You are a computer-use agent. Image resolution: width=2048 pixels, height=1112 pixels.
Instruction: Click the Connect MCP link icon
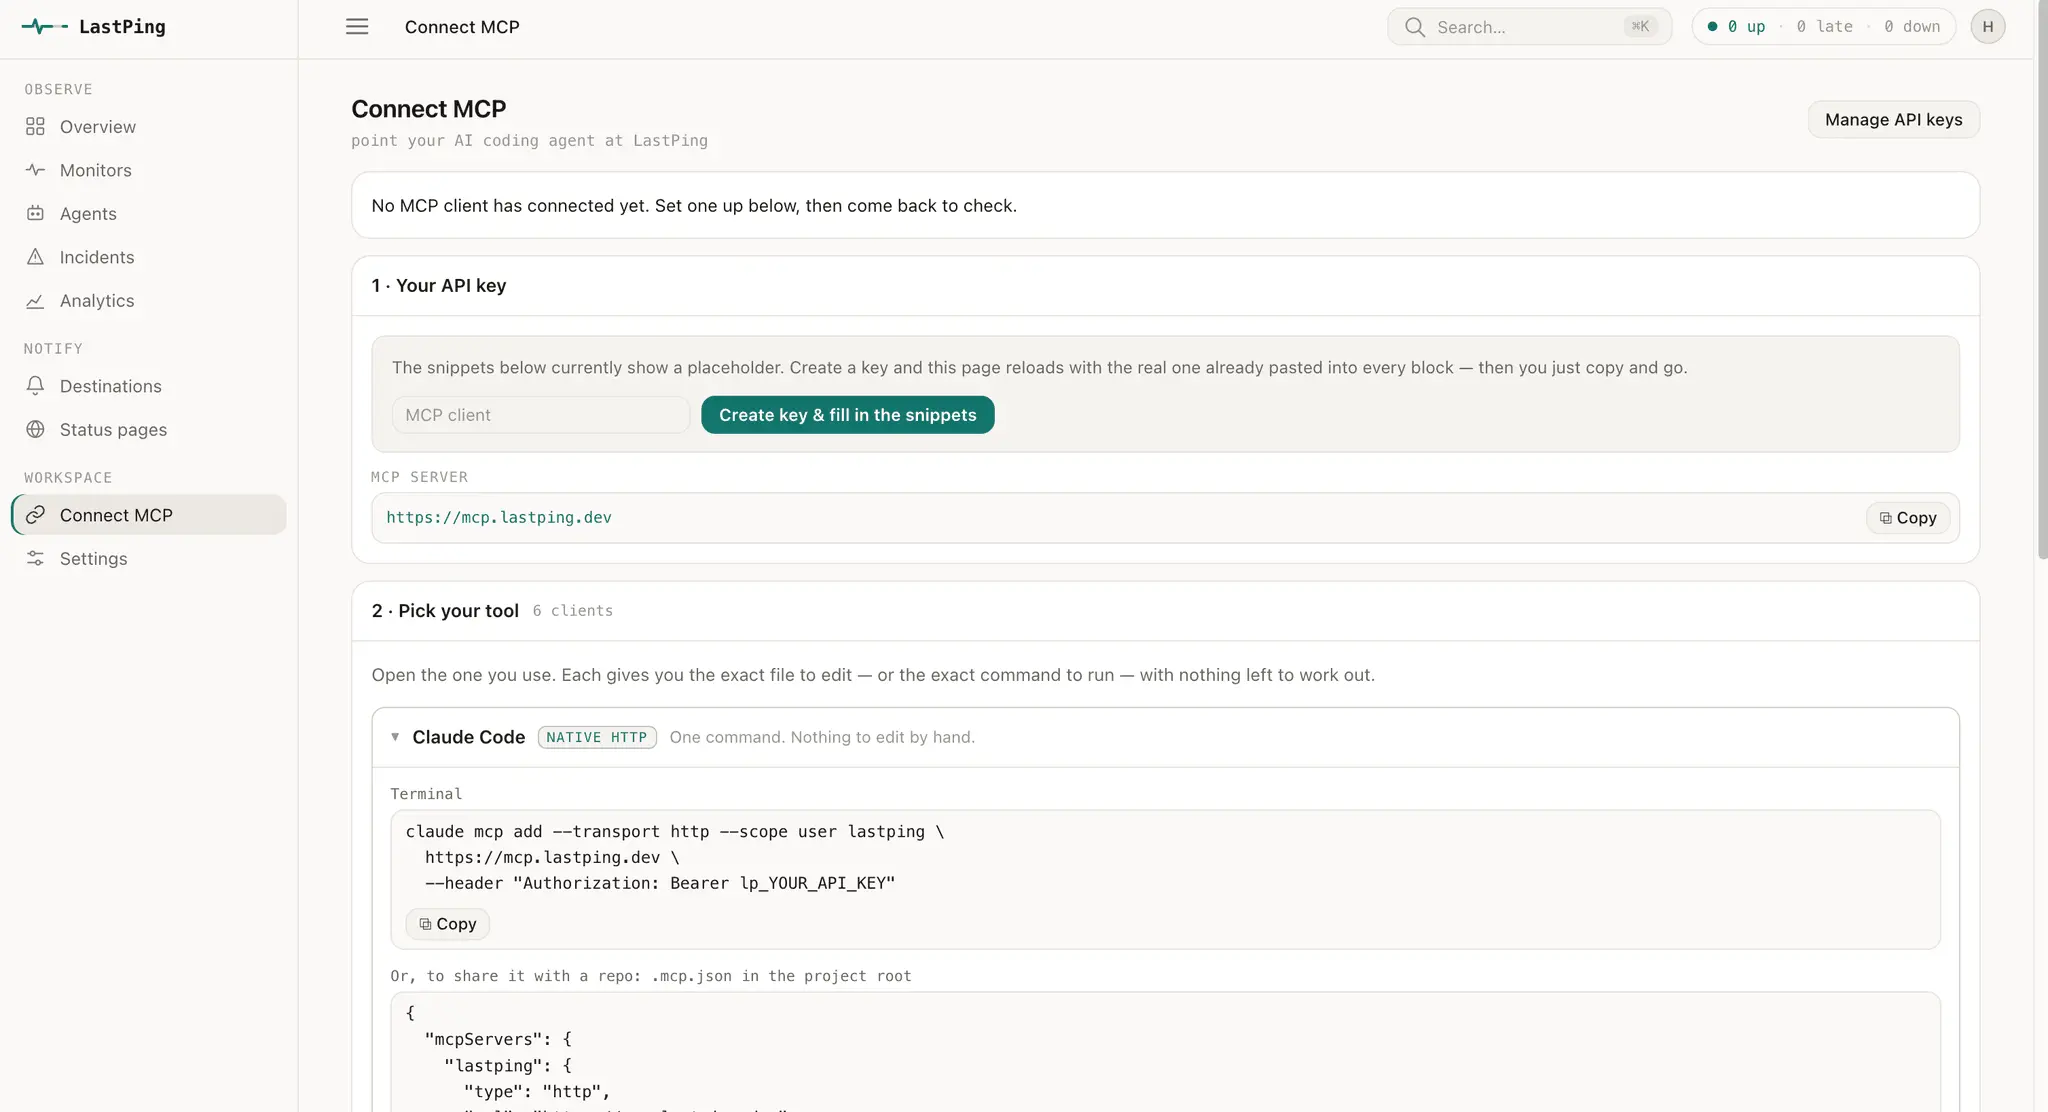(x=35, y=515)
